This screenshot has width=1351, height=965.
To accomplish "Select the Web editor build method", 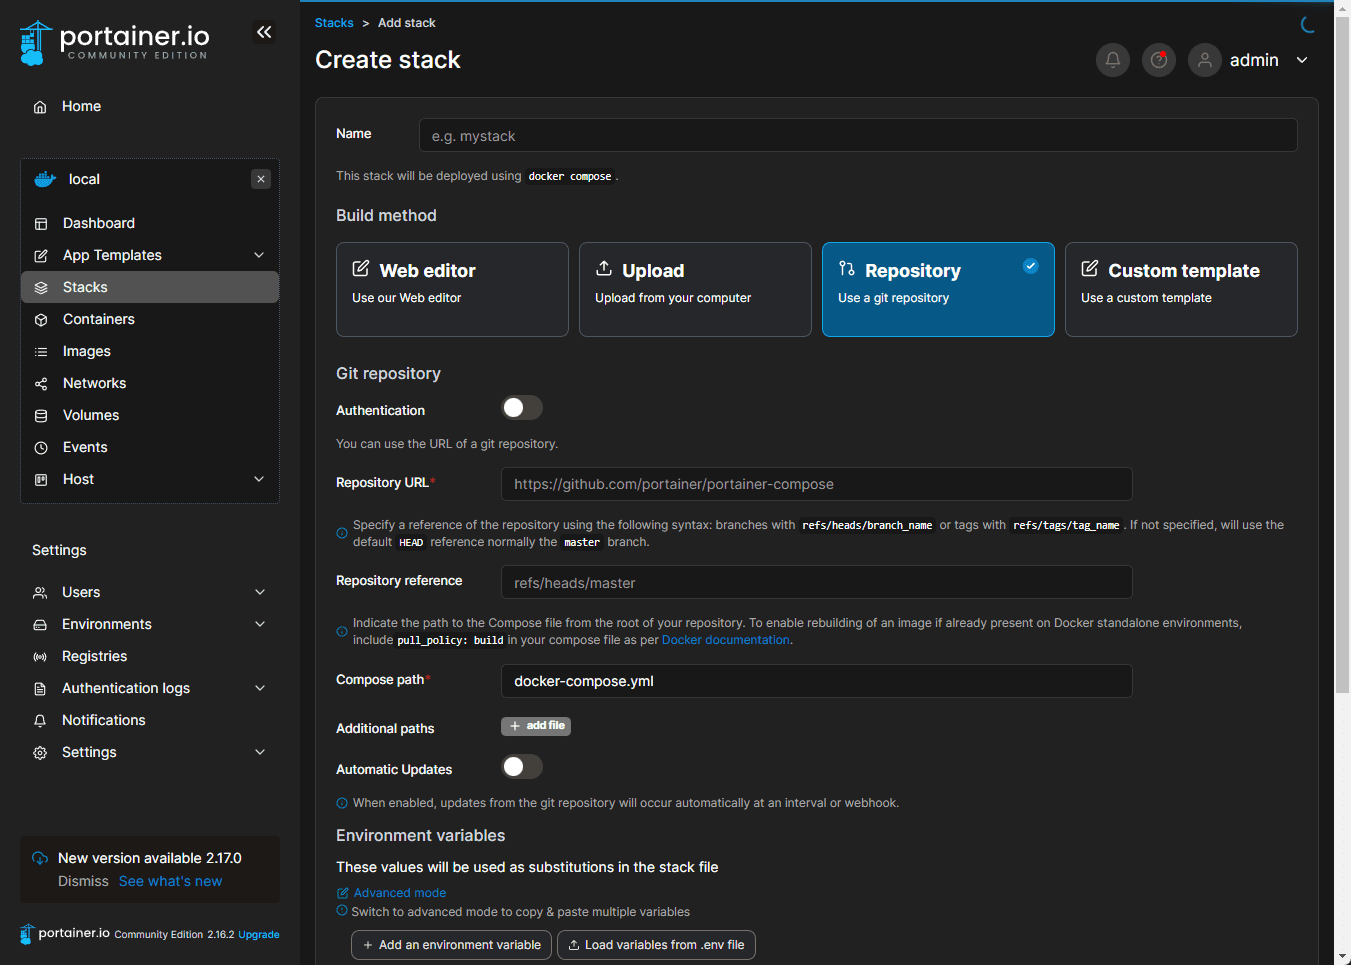I will tap(452, 289).
